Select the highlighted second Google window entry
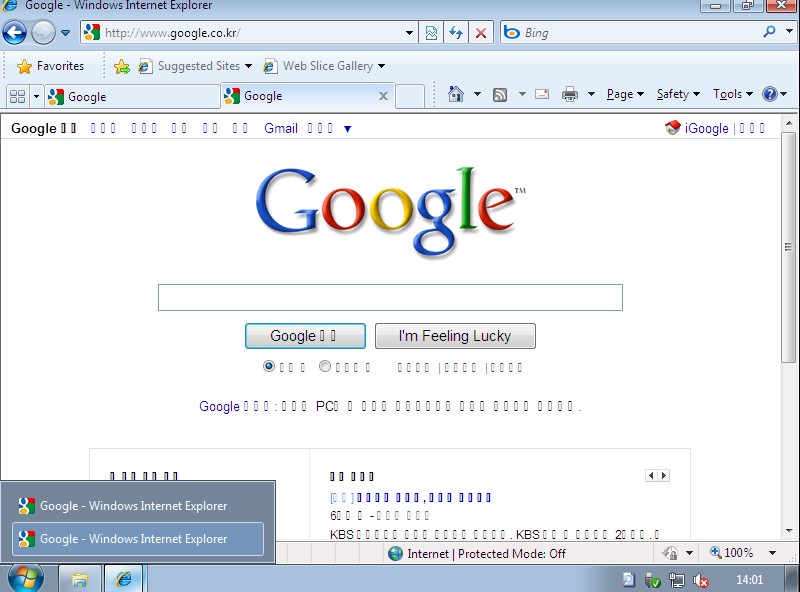 click(x=138, y=539)
